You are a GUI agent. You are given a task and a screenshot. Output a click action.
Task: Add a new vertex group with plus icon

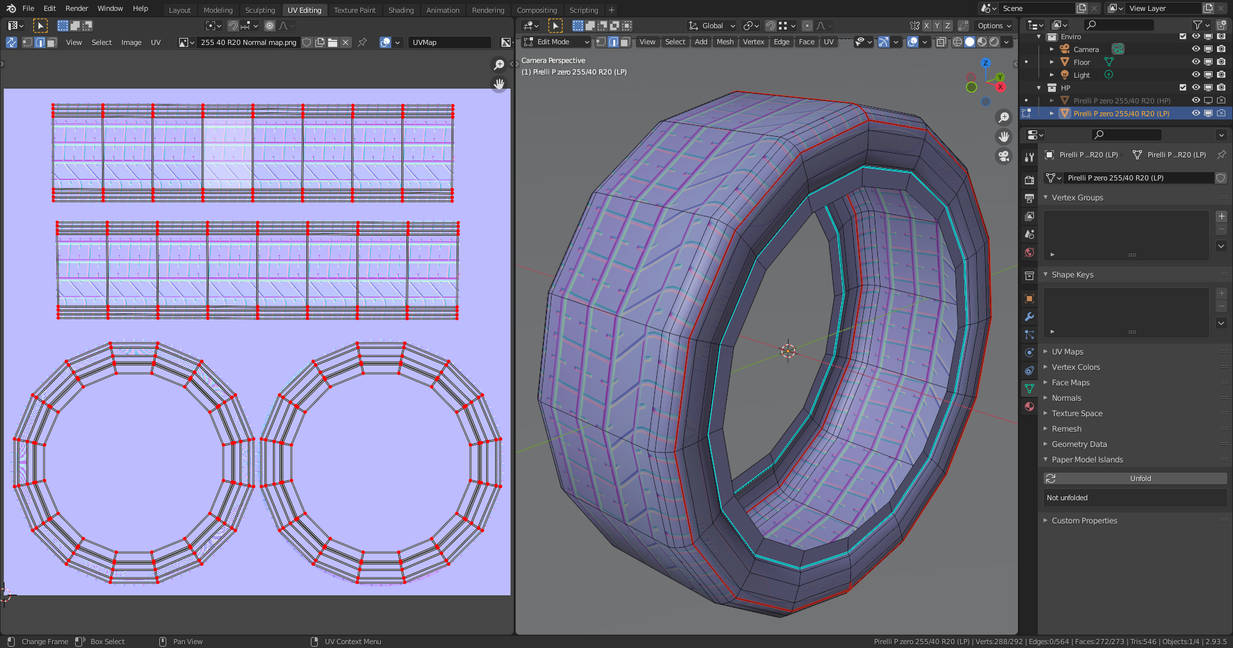pyautogui.click(x=1221, y=216)
